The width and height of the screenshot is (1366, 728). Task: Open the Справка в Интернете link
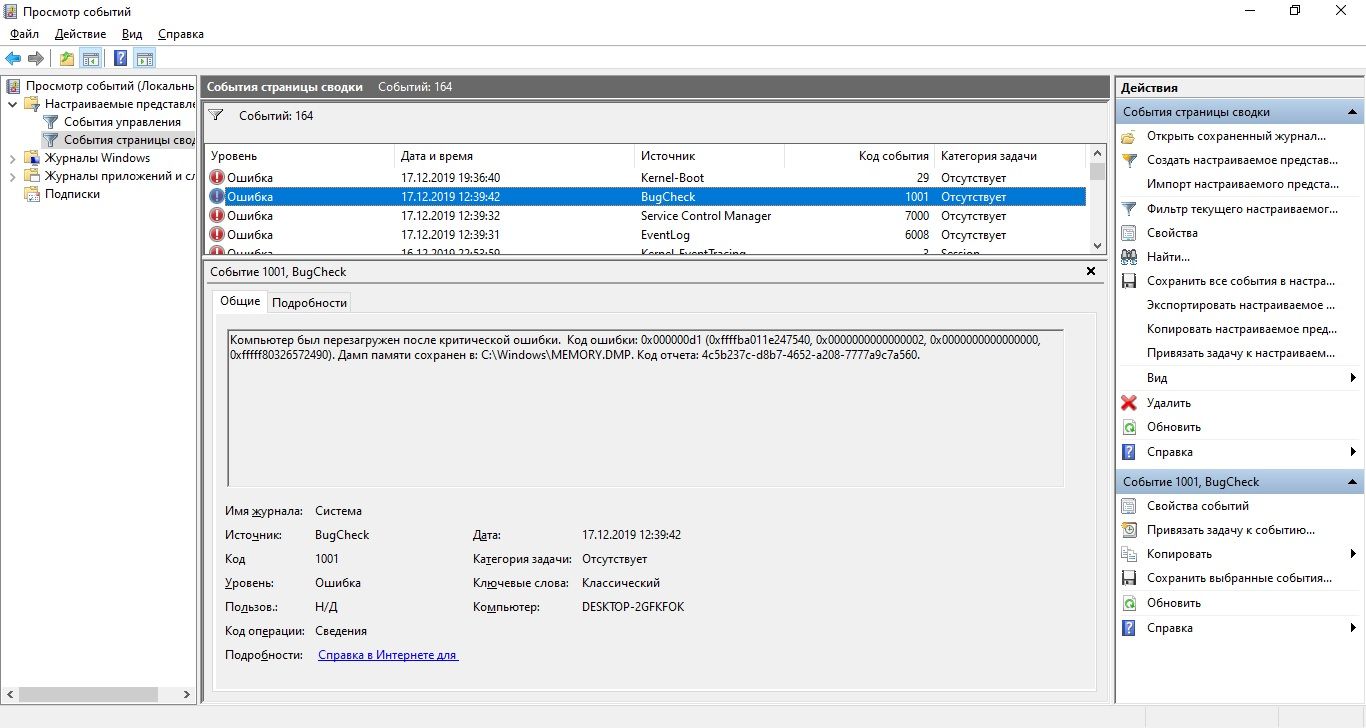pyautogui.click(x=388, y=655)
